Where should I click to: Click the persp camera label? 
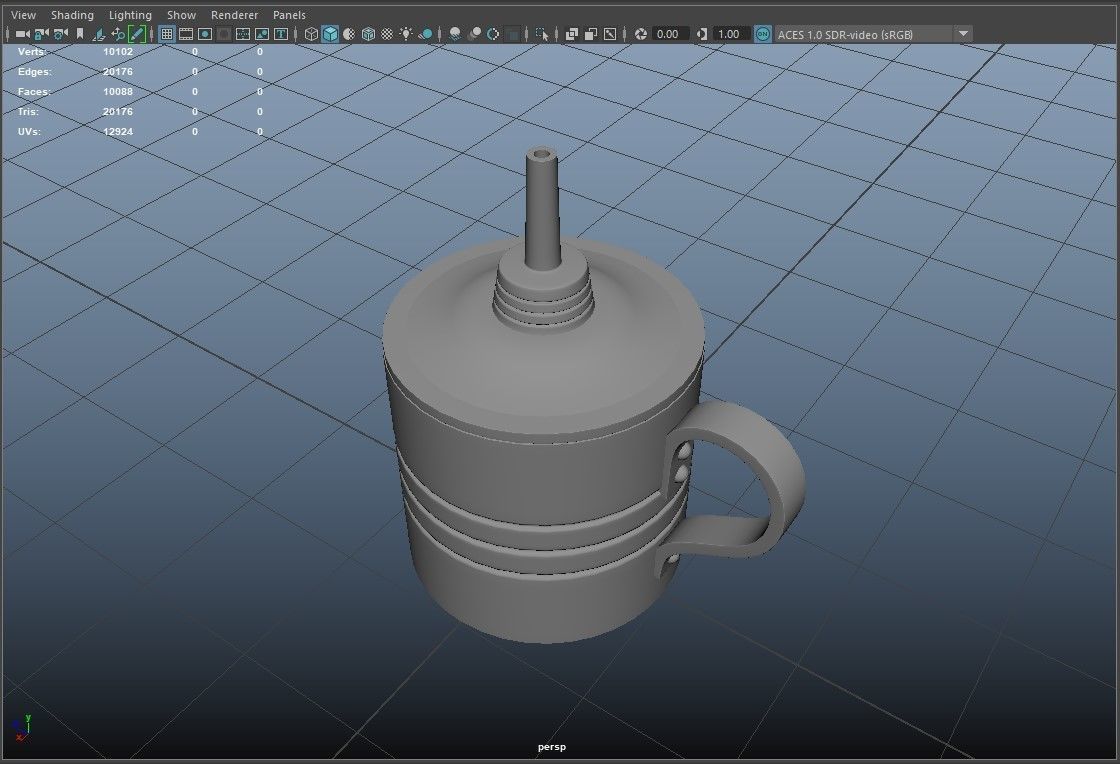(x=551, y=747)
